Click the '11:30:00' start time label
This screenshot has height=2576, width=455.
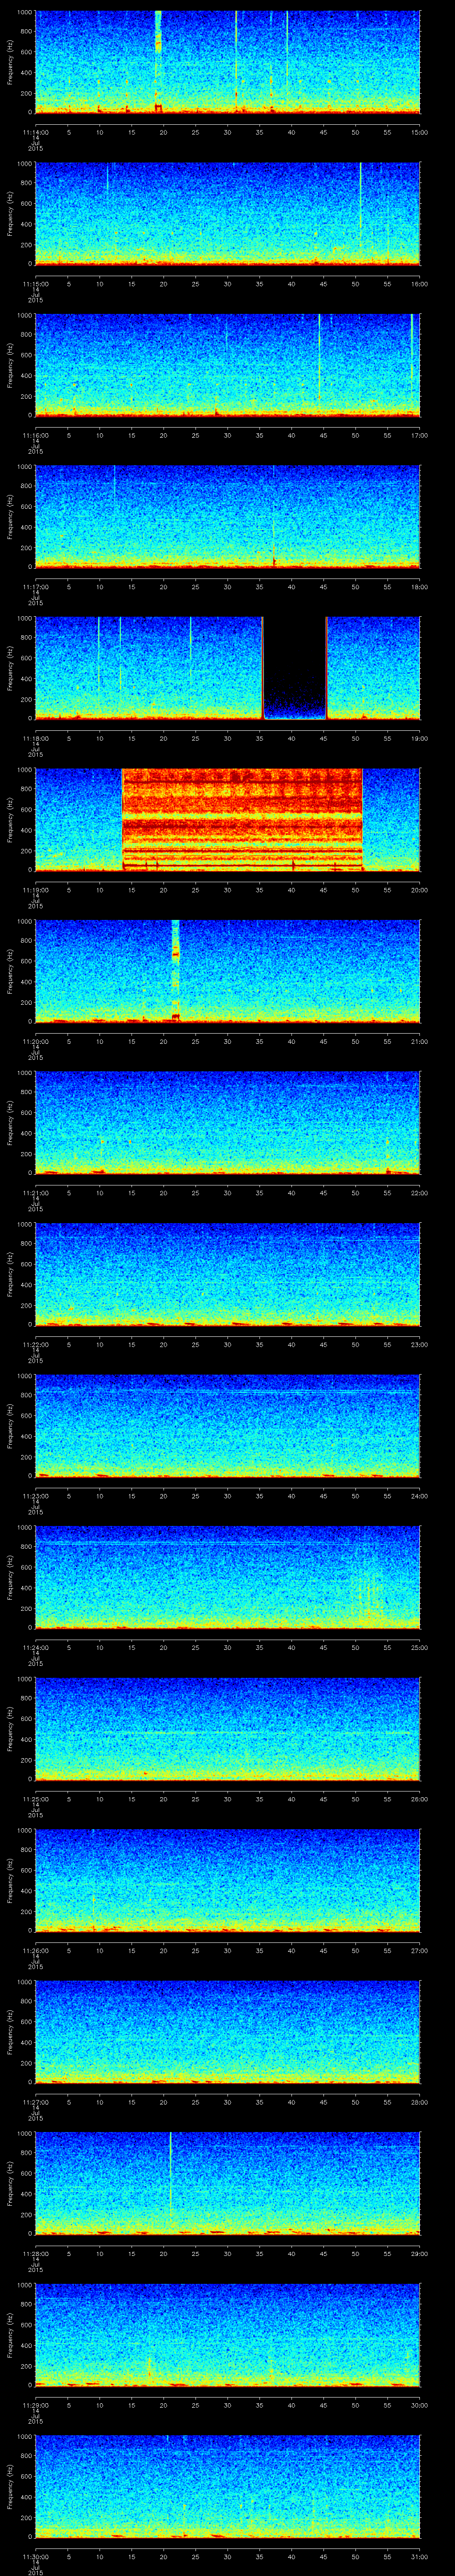pos(35,2556)
